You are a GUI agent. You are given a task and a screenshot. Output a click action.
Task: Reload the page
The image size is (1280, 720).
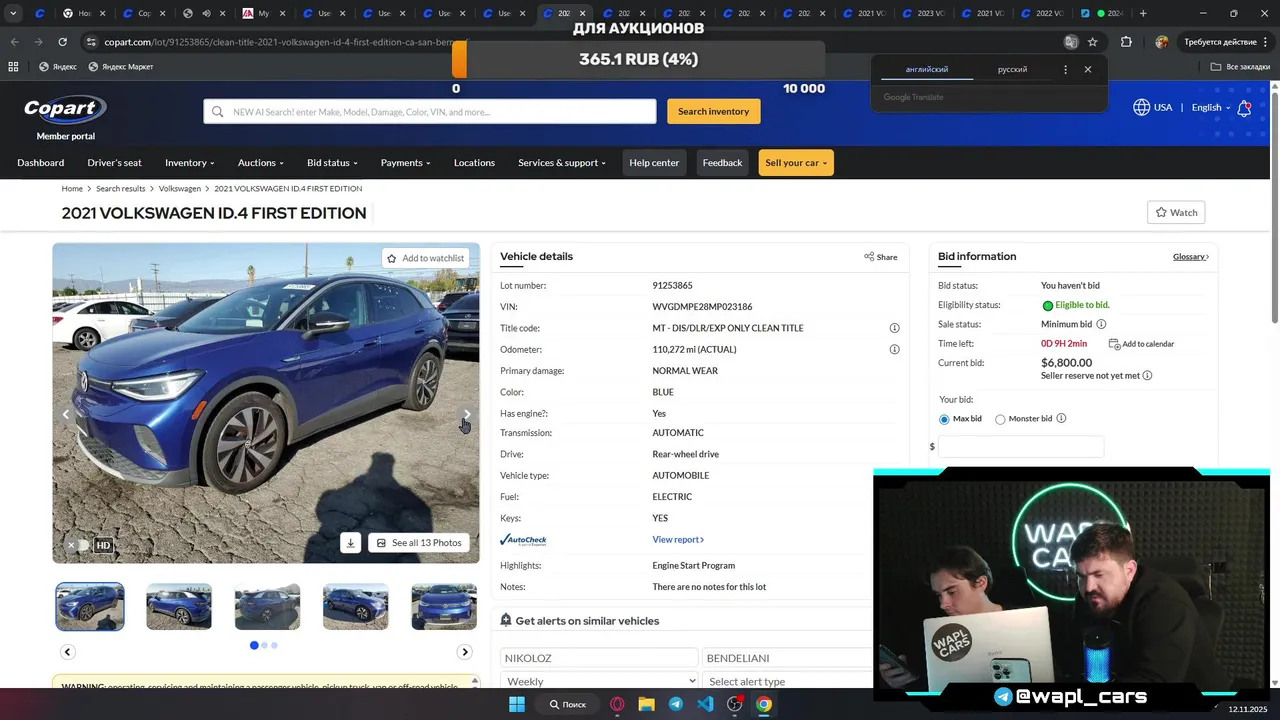[x=62, y=42]
